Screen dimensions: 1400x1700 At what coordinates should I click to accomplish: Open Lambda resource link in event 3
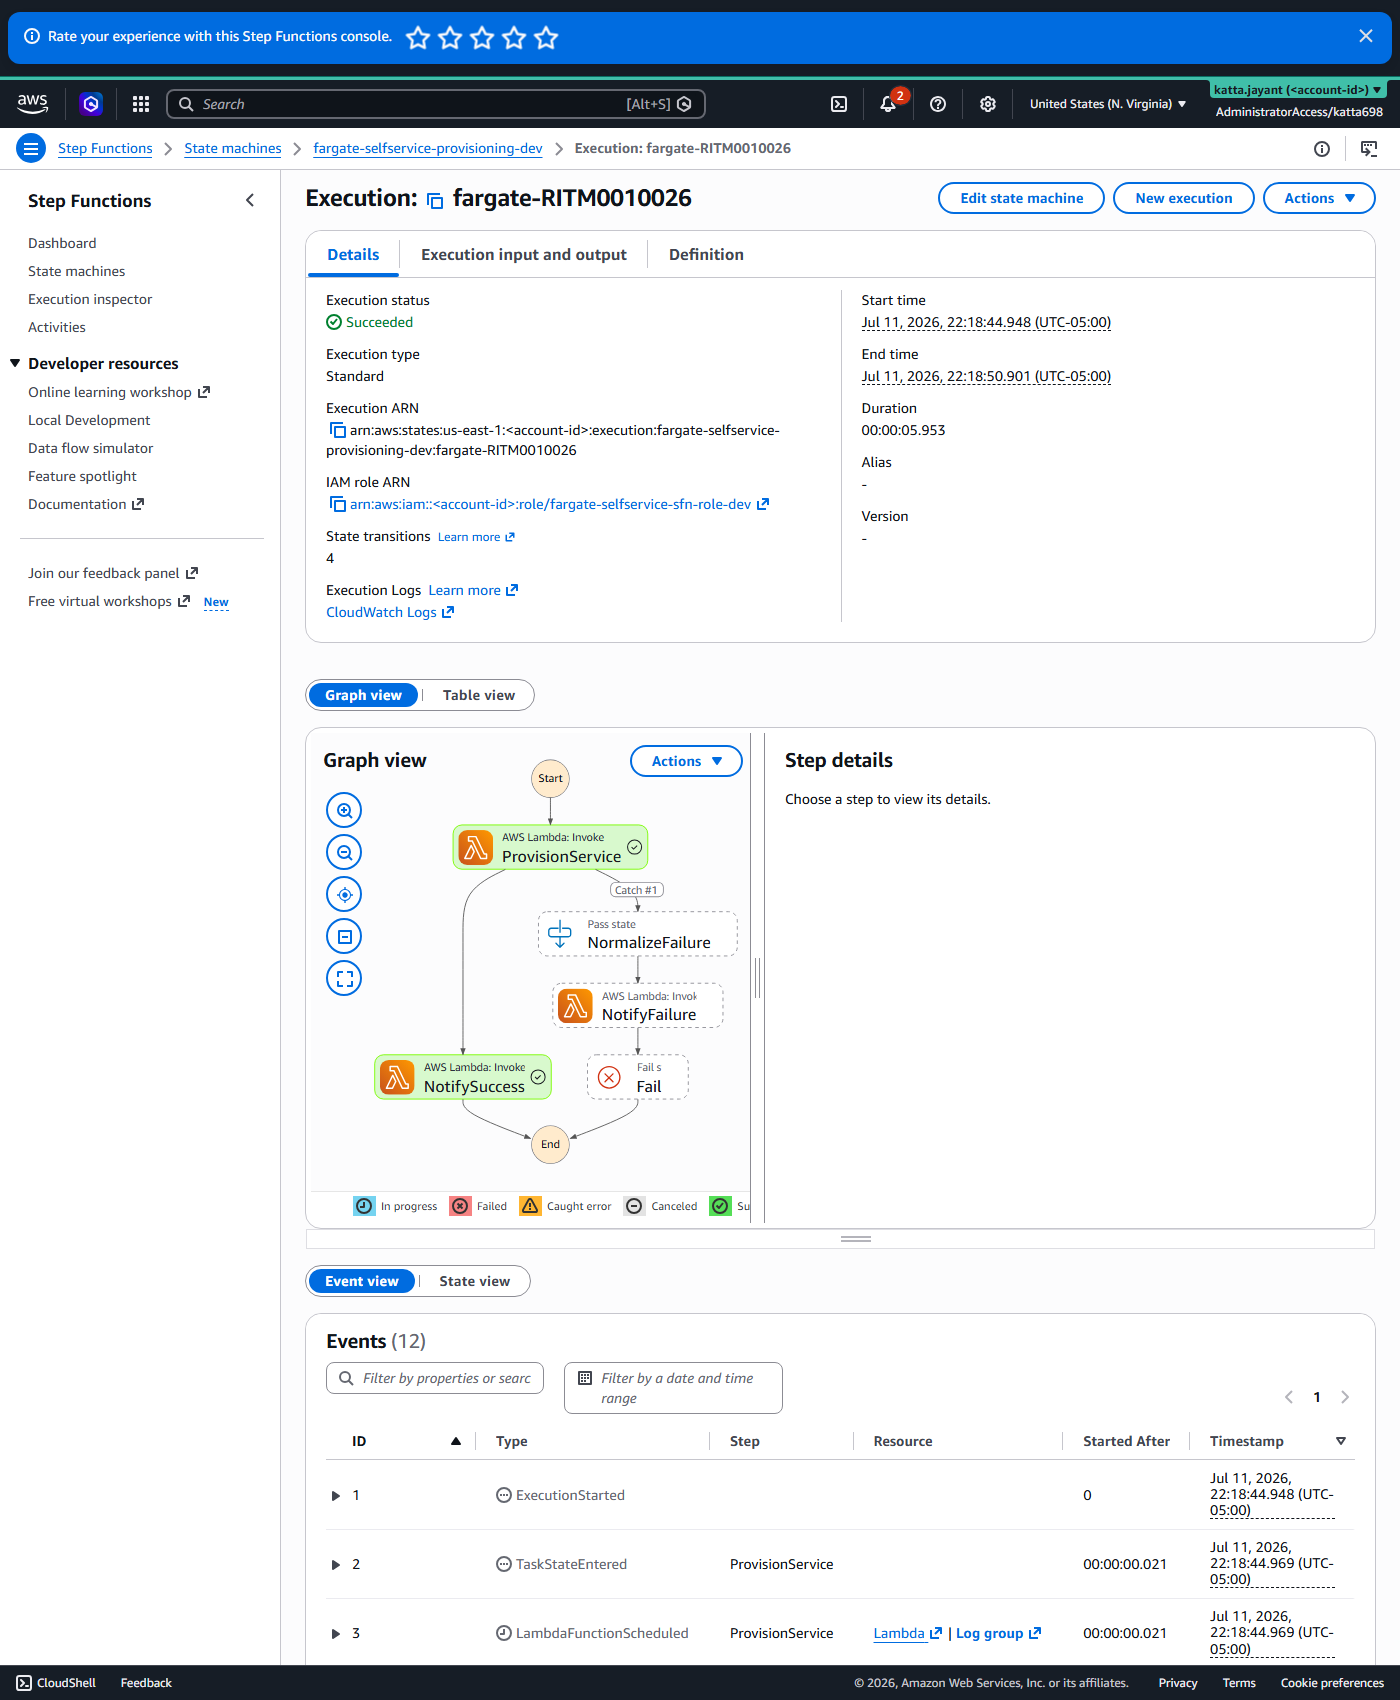coord(907,1633)
